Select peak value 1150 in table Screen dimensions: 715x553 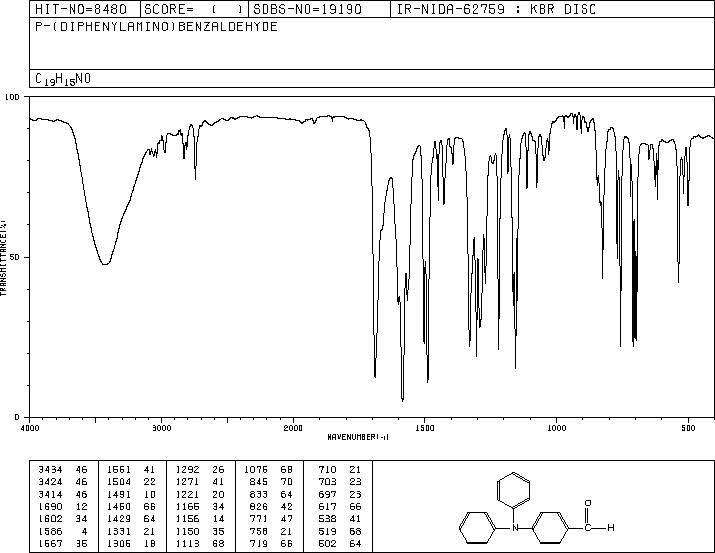pyautogui.click(x=187, y=532)
